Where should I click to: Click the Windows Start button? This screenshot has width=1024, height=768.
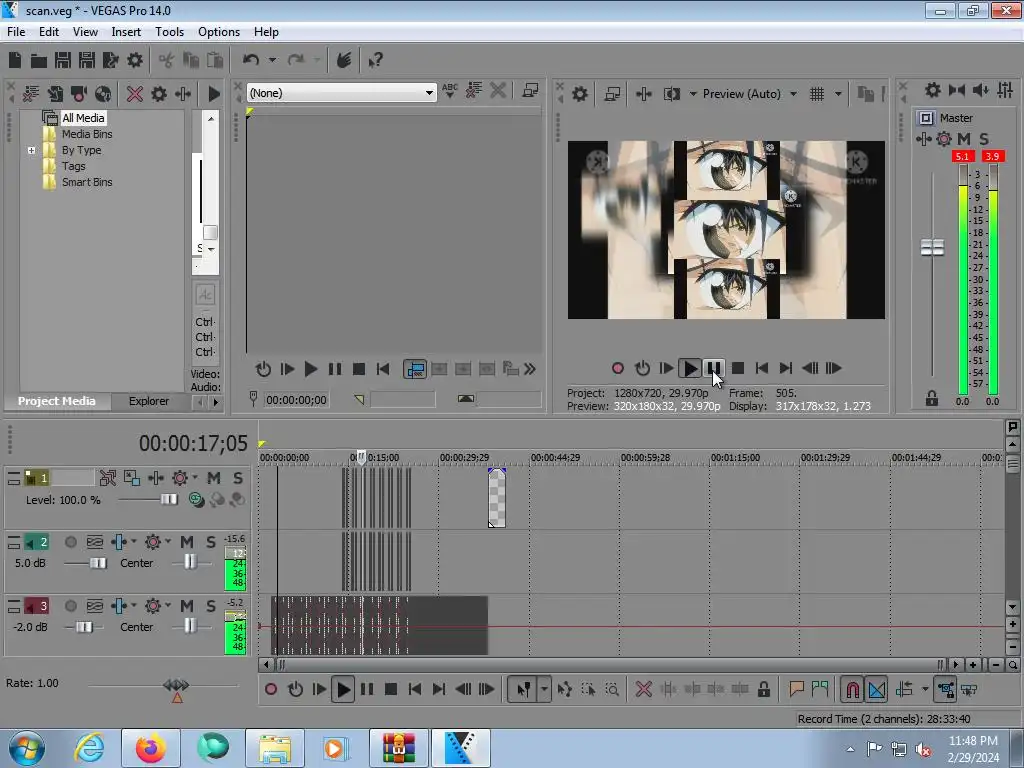pos(25,748)
